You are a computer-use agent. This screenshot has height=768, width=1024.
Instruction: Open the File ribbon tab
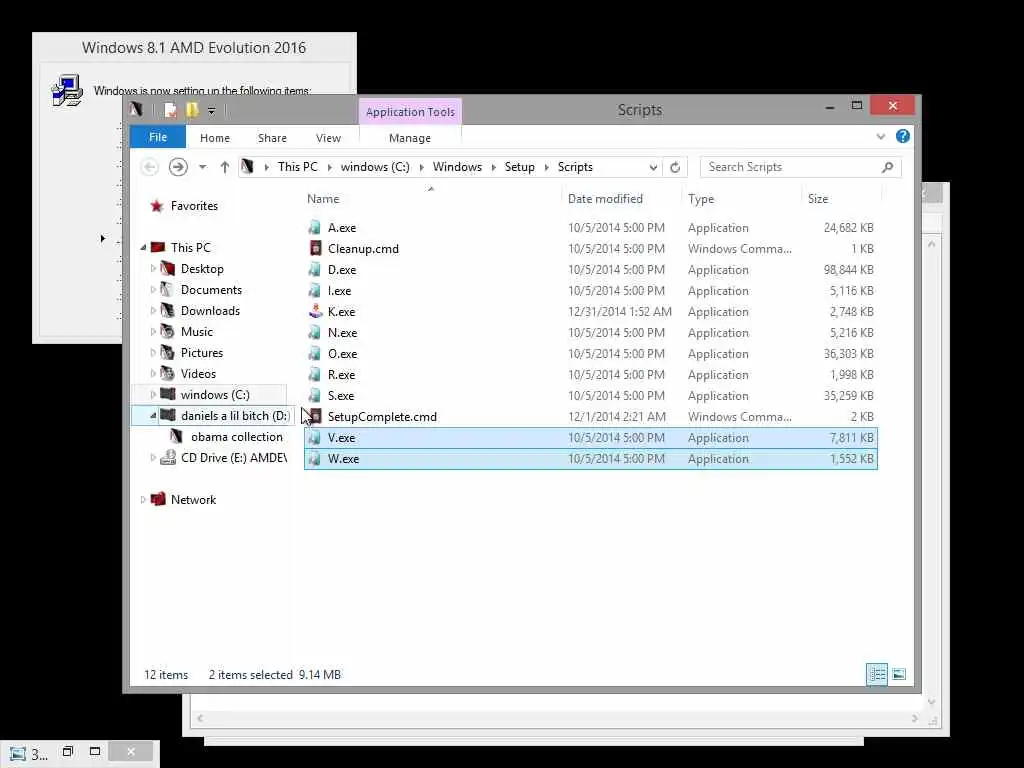[157, 137]
